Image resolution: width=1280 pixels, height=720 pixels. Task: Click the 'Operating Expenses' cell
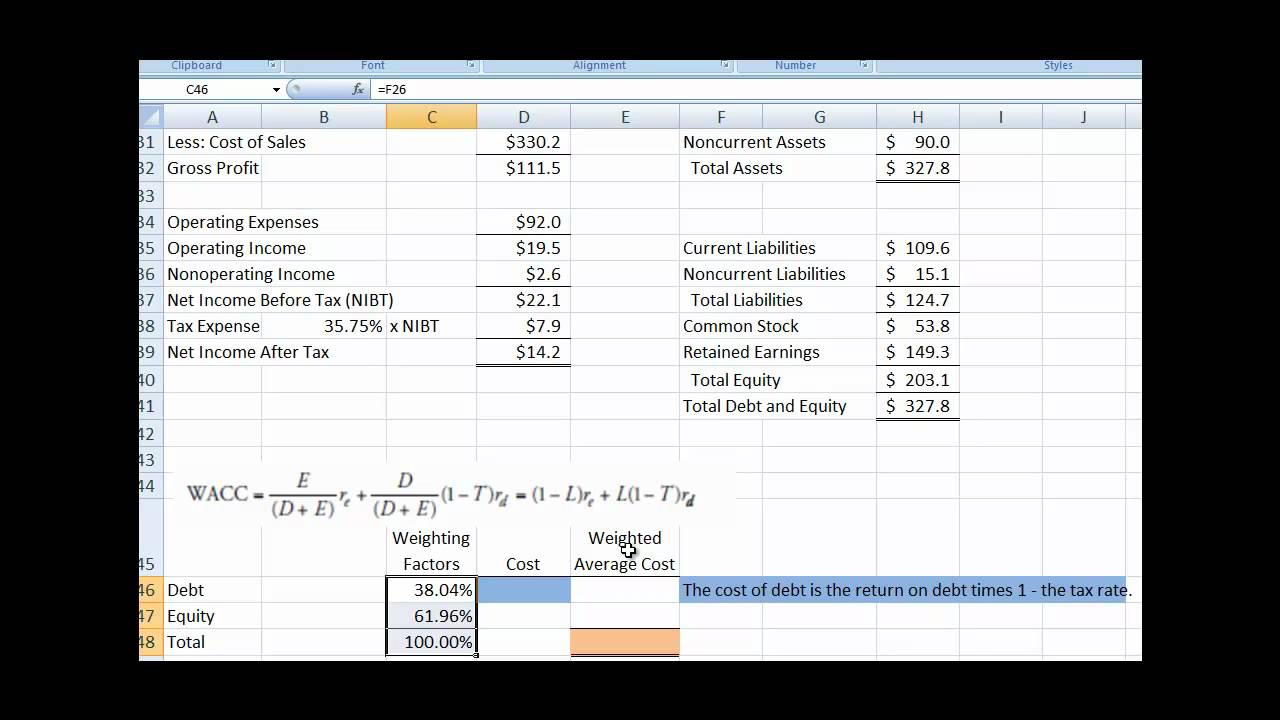click(243, 222)
